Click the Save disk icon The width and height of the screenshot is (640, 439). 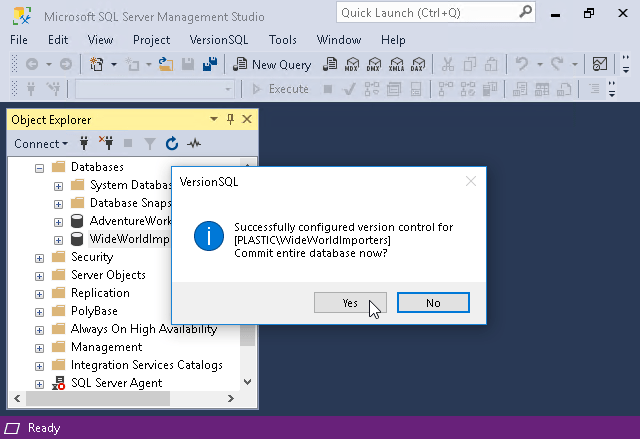tap(188, 64)
